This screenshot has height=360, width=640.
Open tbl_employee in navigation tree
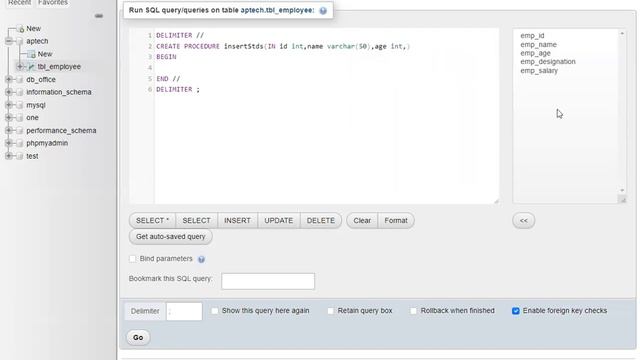tap(59, 67)
